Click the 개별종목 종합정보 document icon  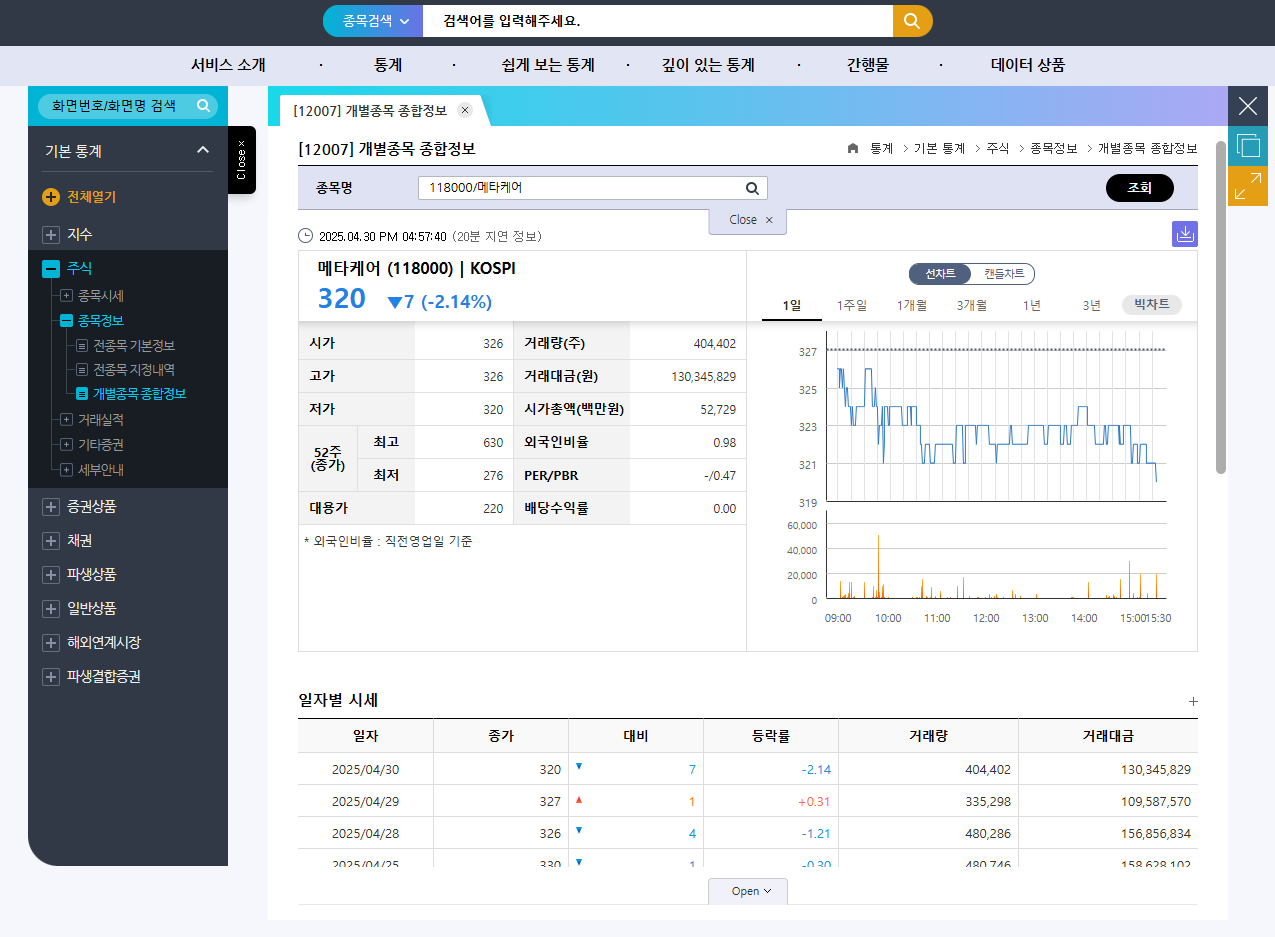[83, 394]
